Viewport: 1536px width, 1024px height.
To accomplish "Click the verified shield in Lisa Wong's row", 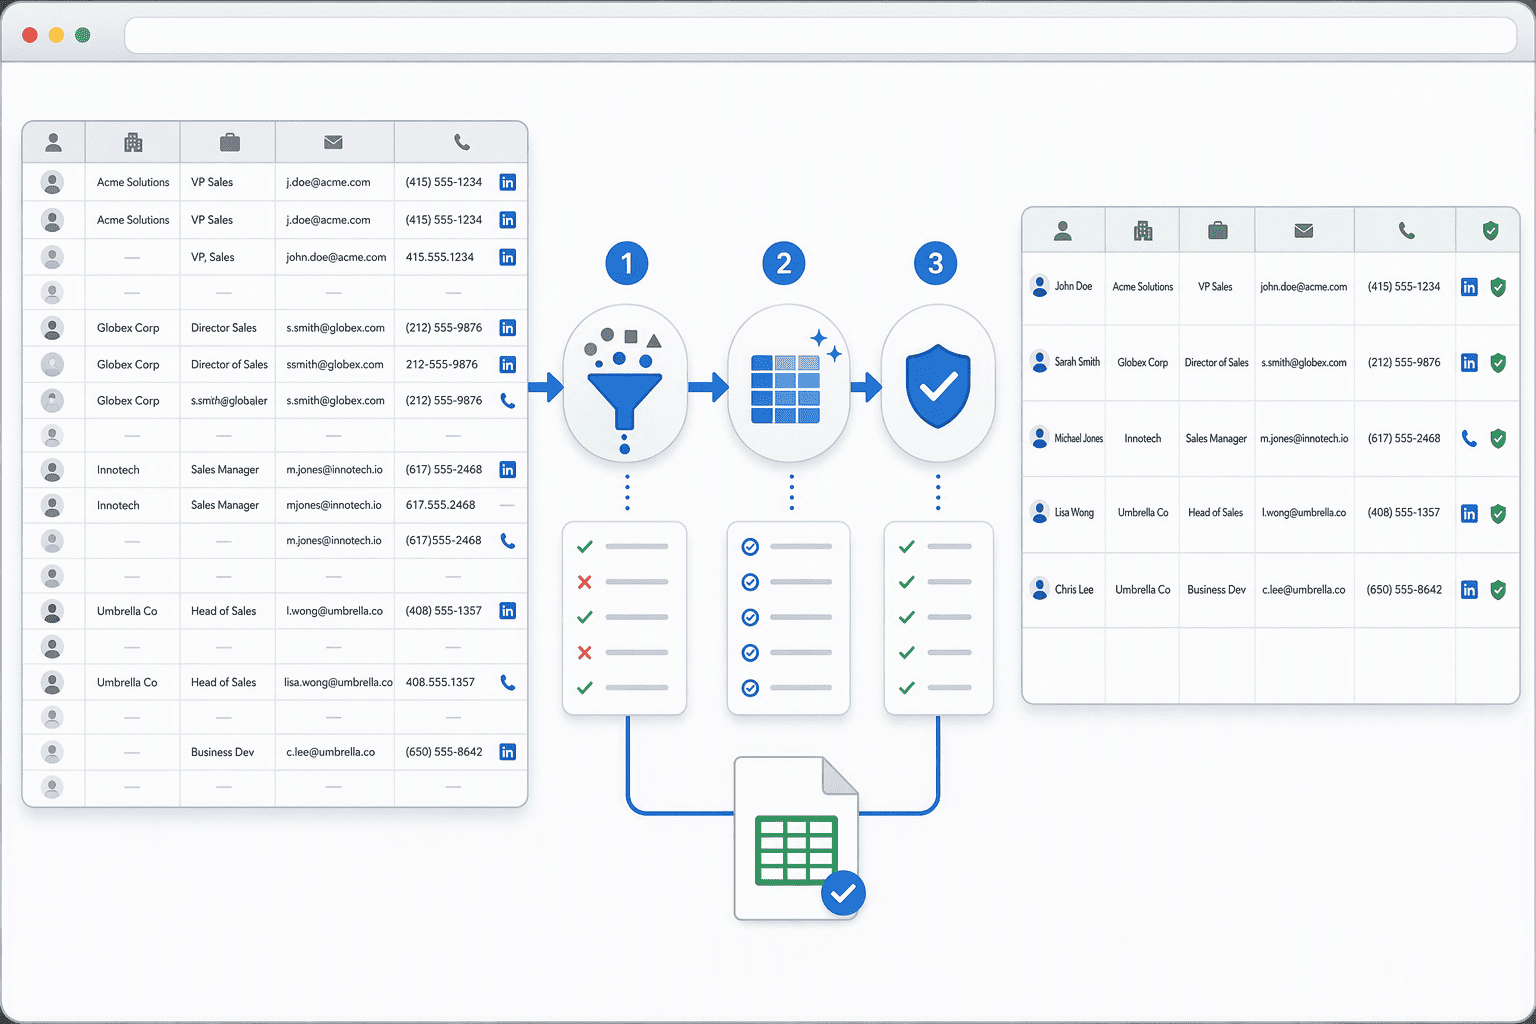I will [x=1498, y=513].
